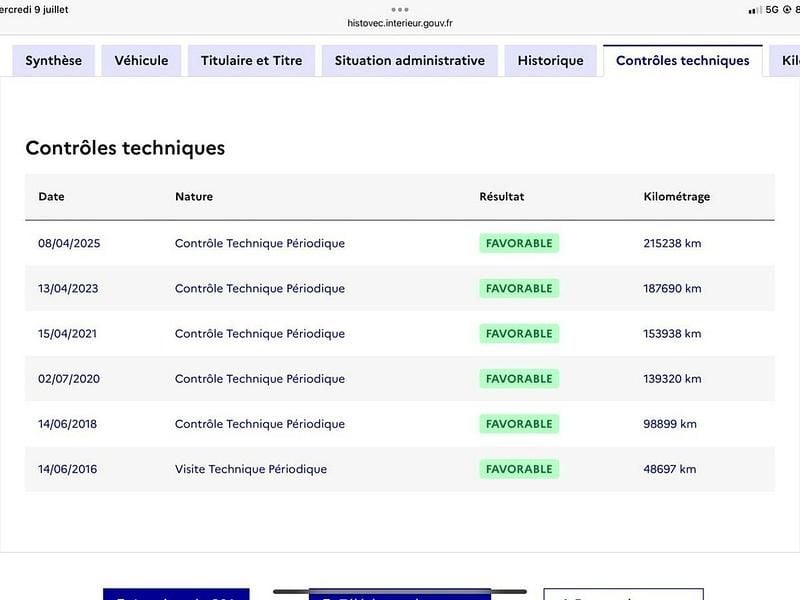
Task: Open the partially visible Kilométrage tab
Action: (x=788, y=61)
